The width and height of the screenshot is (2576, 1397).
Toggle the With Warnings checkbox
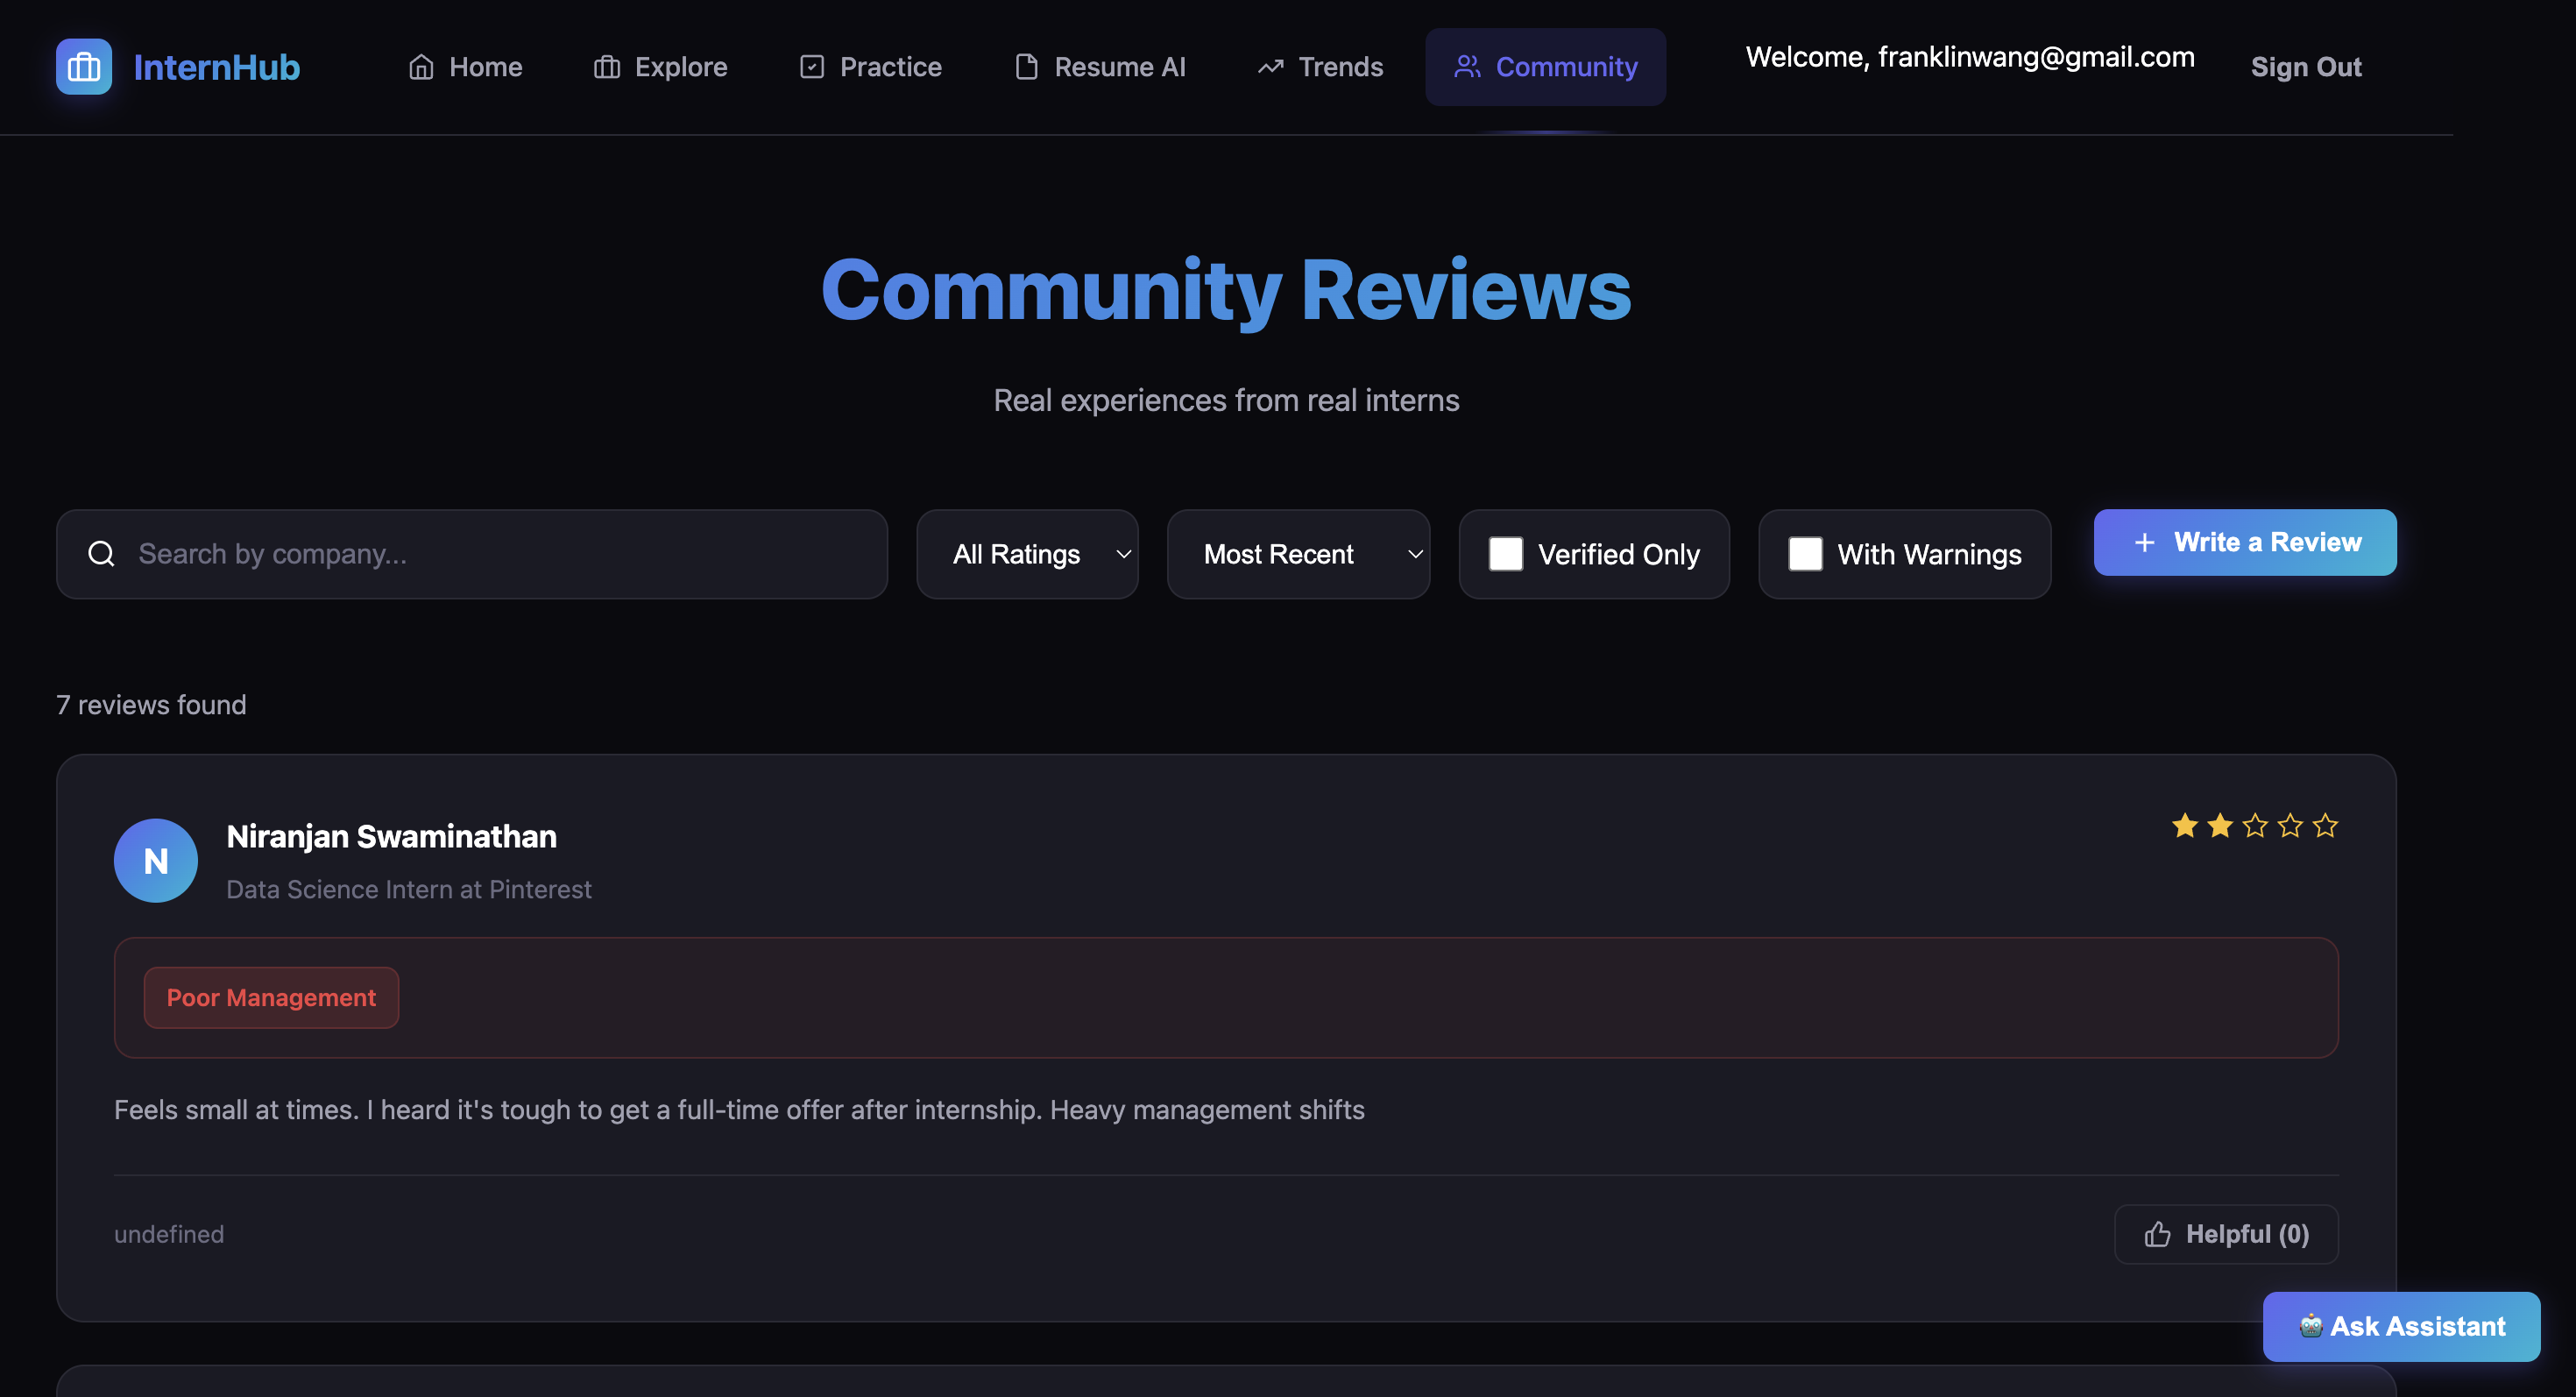coord(1804,554)
